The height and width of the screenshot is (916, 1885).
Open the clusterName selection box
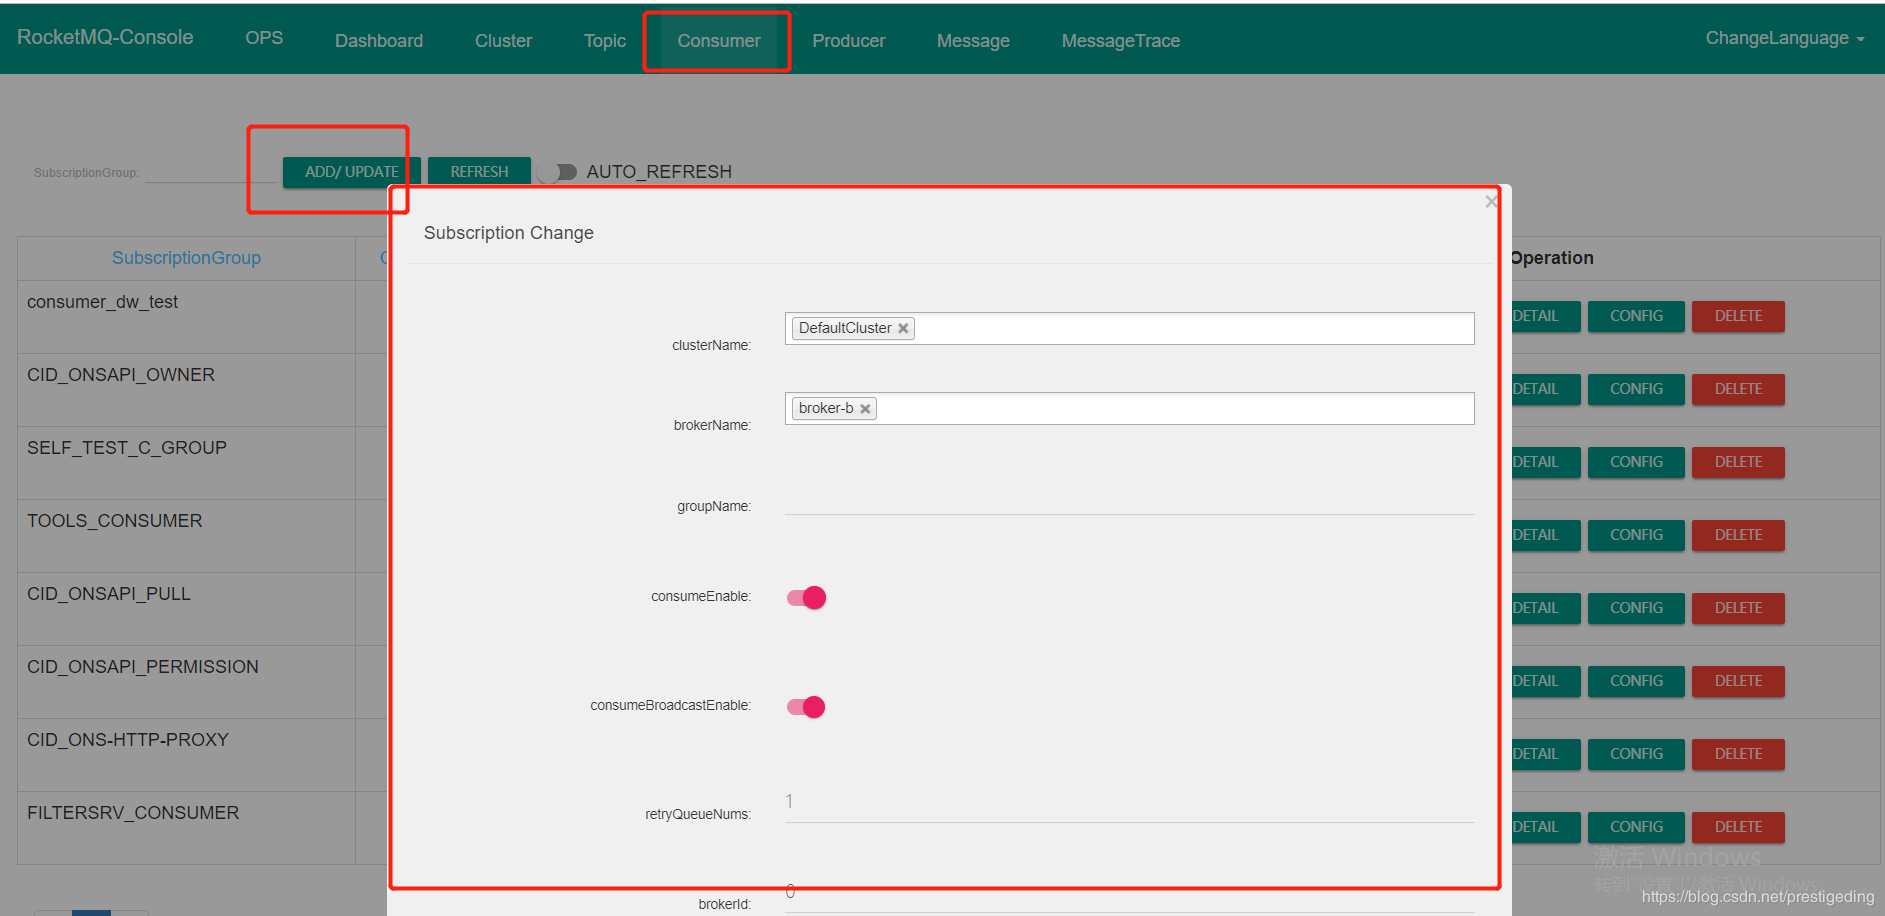[1190, 329]
